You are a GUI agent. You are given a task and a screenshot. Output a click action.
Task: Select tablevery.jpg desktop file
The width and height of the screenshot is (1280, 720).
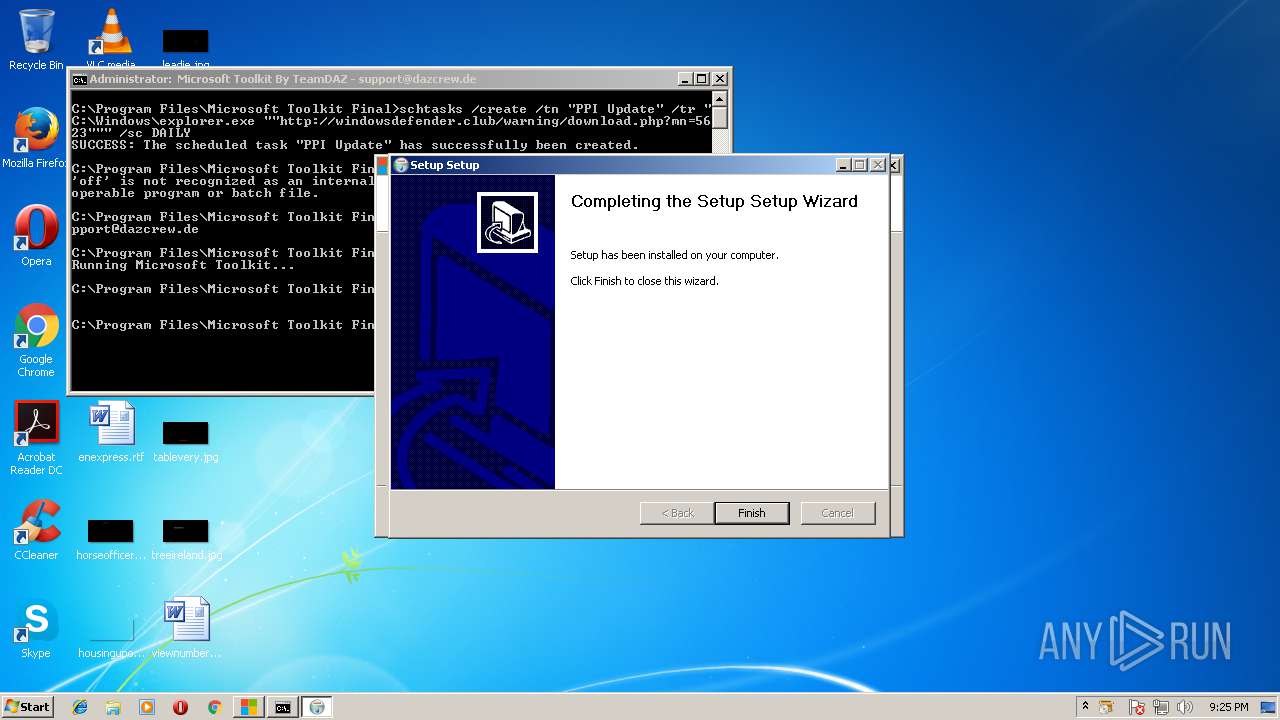185,439
